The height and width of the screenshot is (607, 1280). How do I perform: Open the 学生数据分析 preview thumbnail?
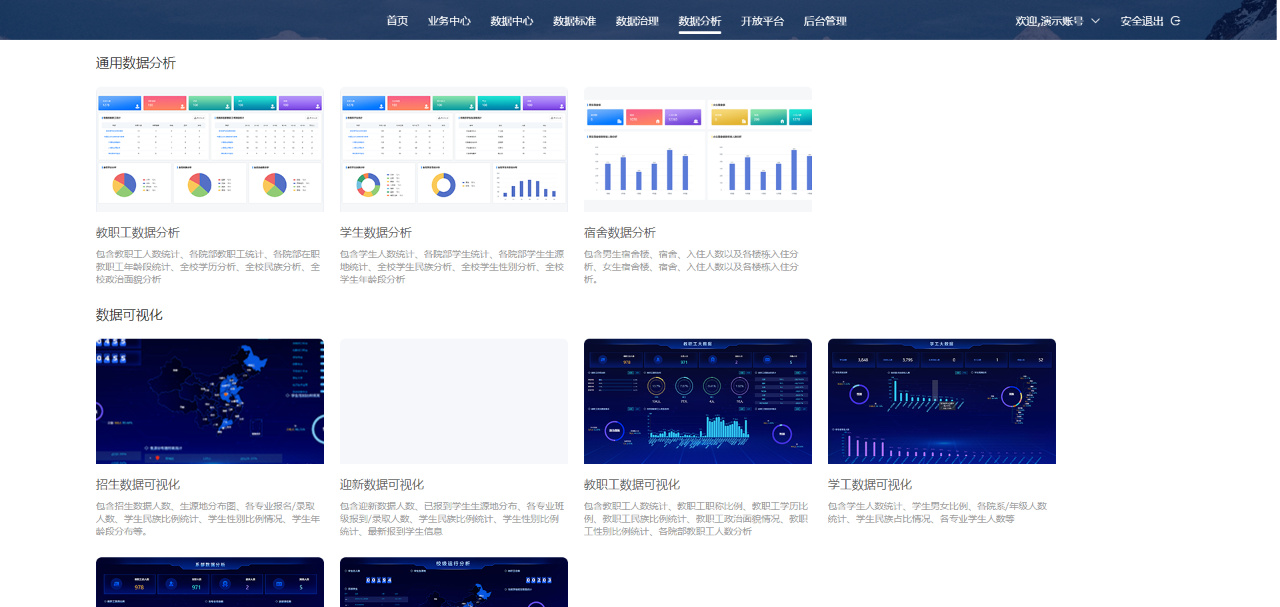point(454,149)
